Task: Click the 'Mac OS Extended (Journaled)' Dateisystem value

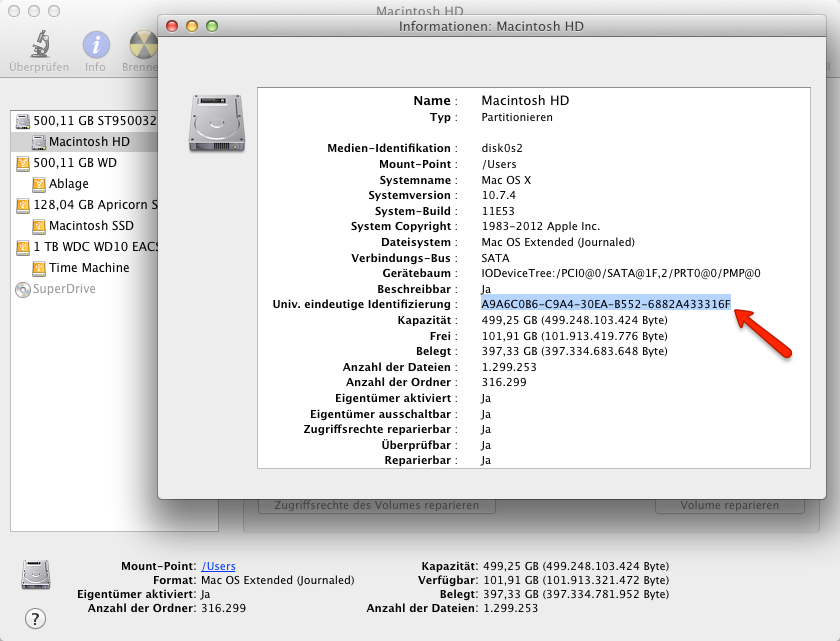Action: click(x=558, y=242)
